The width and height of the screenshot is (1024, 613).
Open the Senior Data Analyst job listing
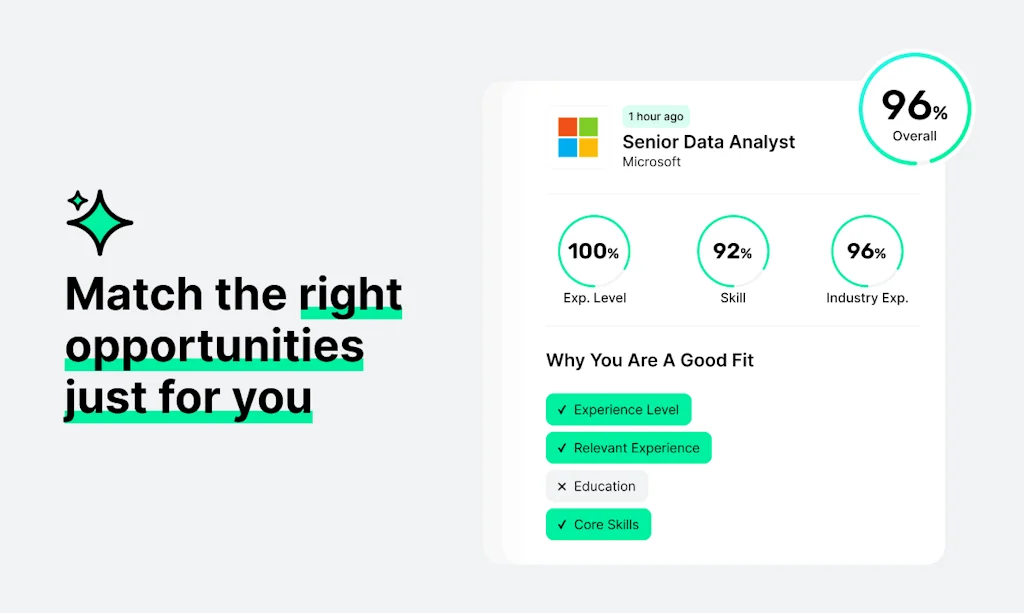(708, 142)
